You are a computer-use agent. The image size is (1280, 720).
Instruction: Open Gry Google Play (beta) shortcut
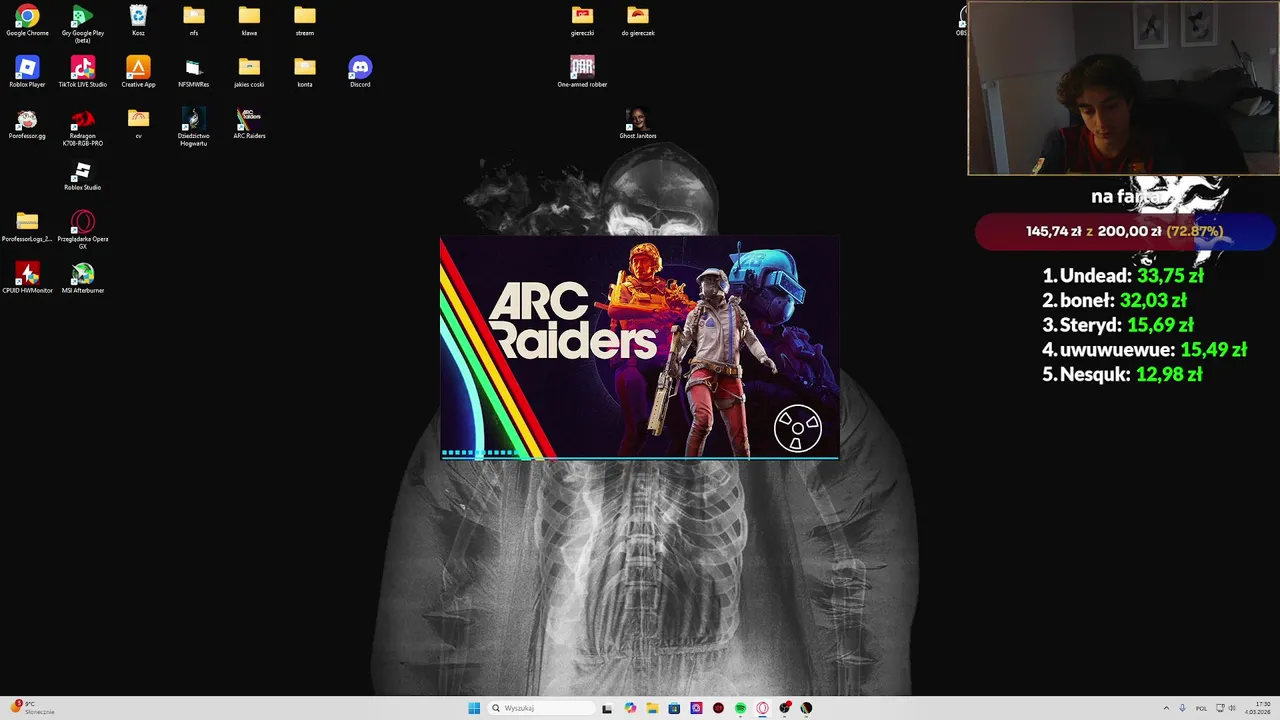click(83, 23)
